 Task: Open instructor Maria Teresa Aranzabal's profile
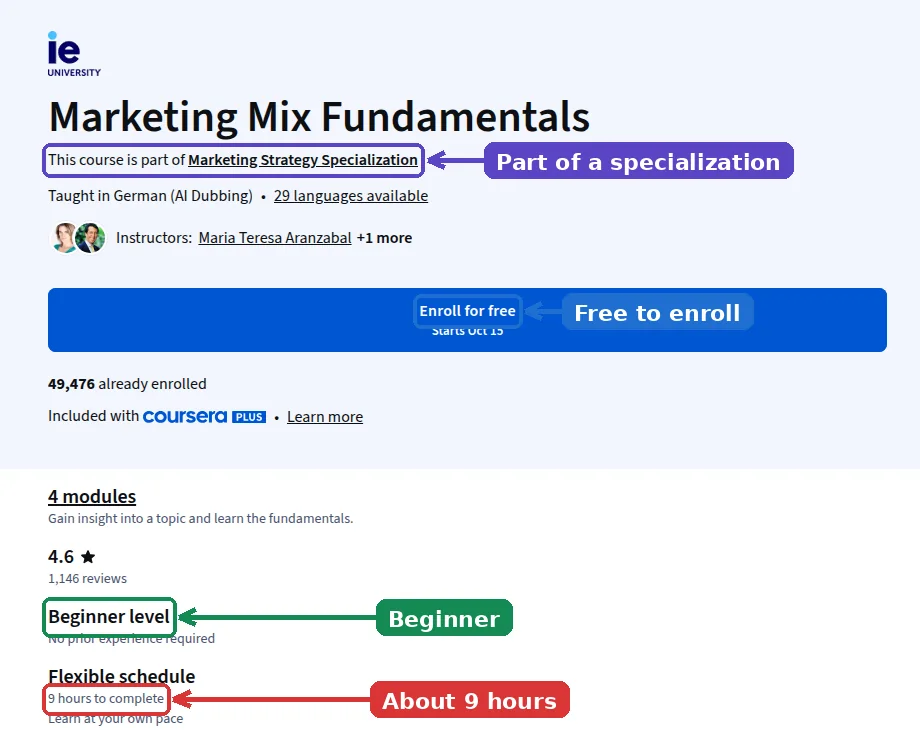tap(275, 238)
